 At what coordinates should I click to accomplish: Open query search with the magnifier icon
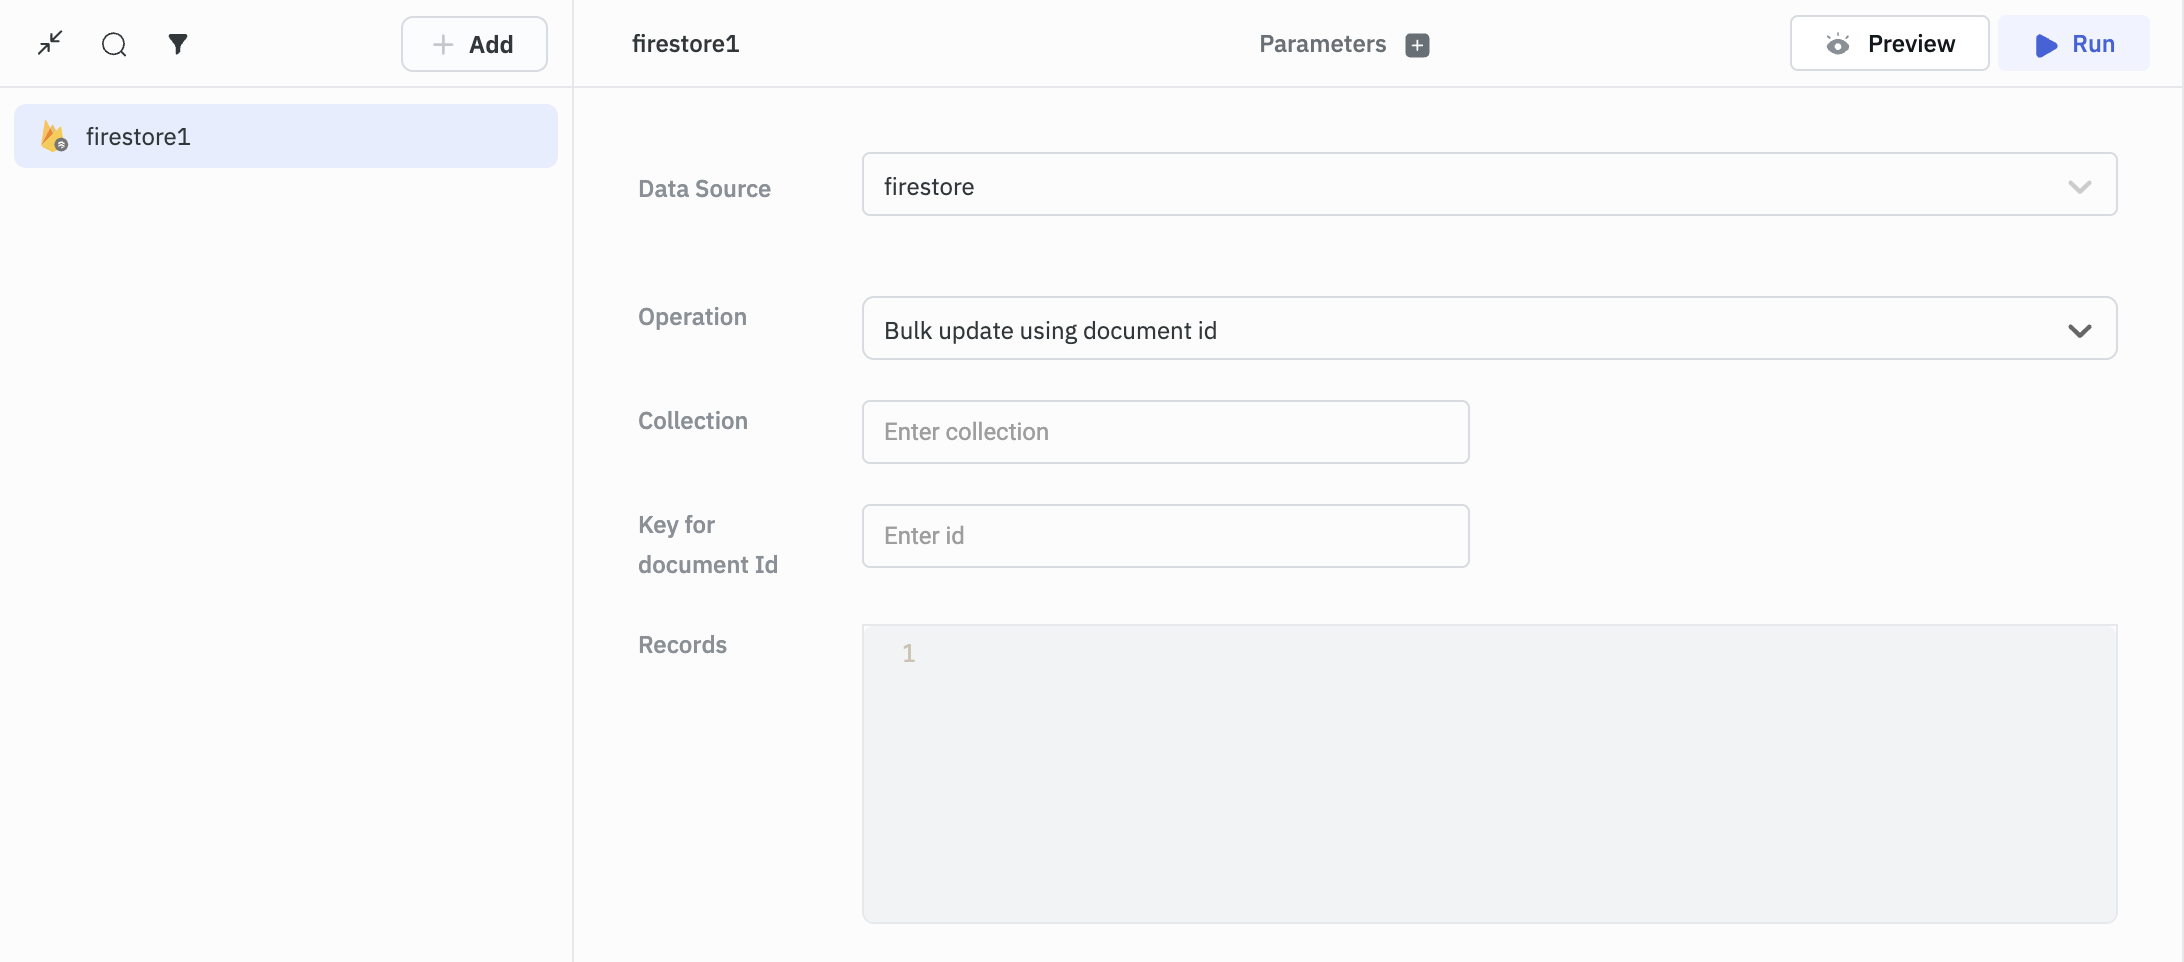(114, 44)
